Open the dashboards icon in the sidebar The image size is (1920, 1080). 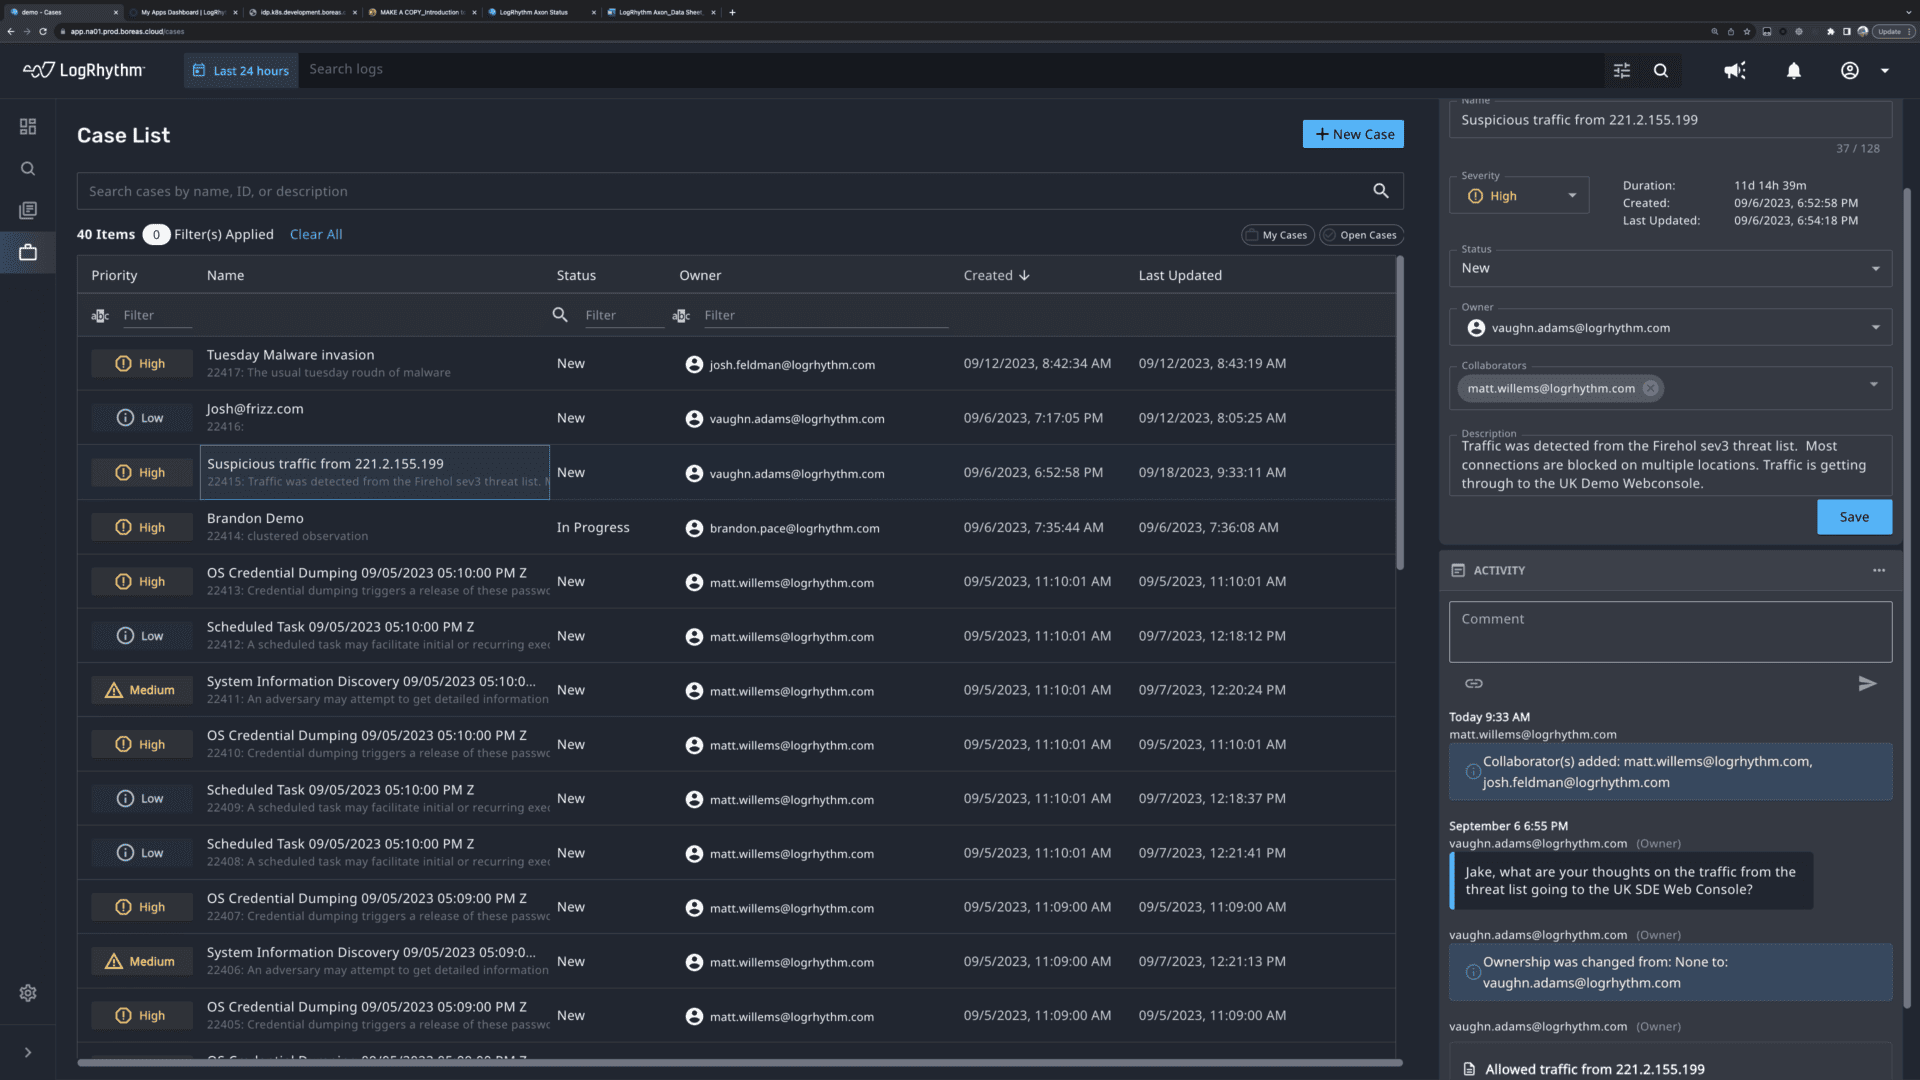[27, 126]
